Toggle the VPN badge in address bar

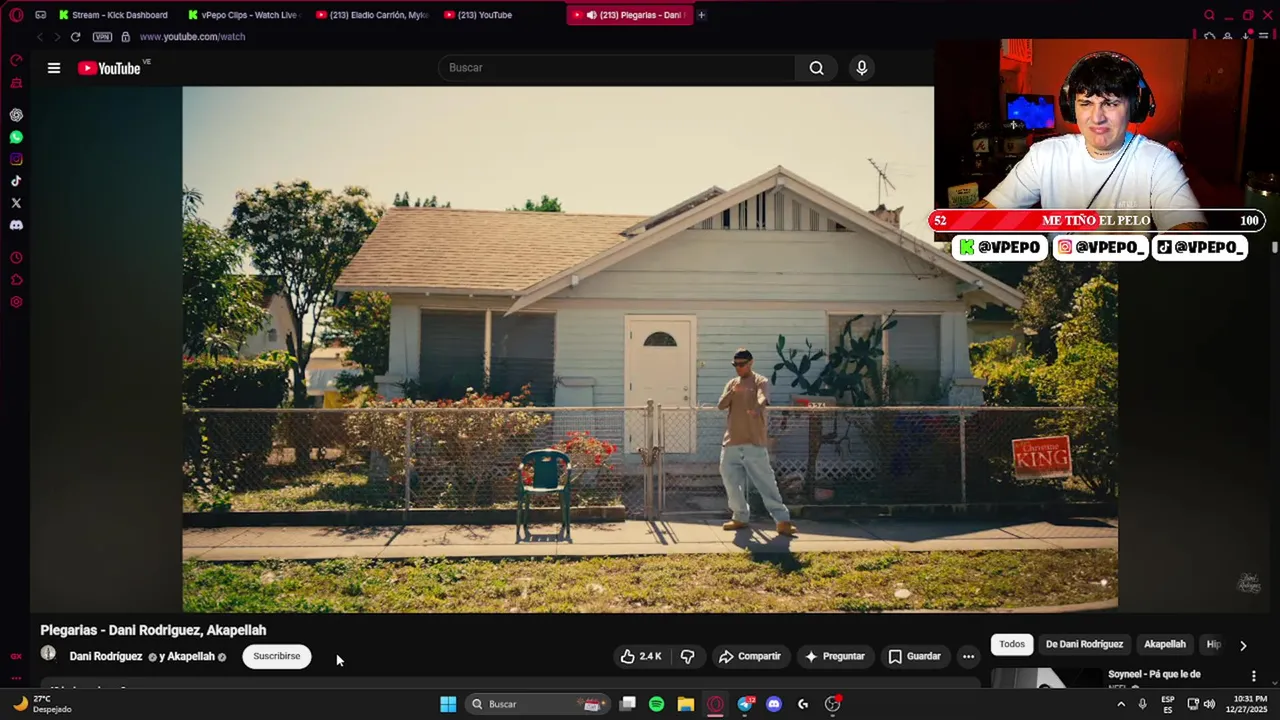pos(102,37)
